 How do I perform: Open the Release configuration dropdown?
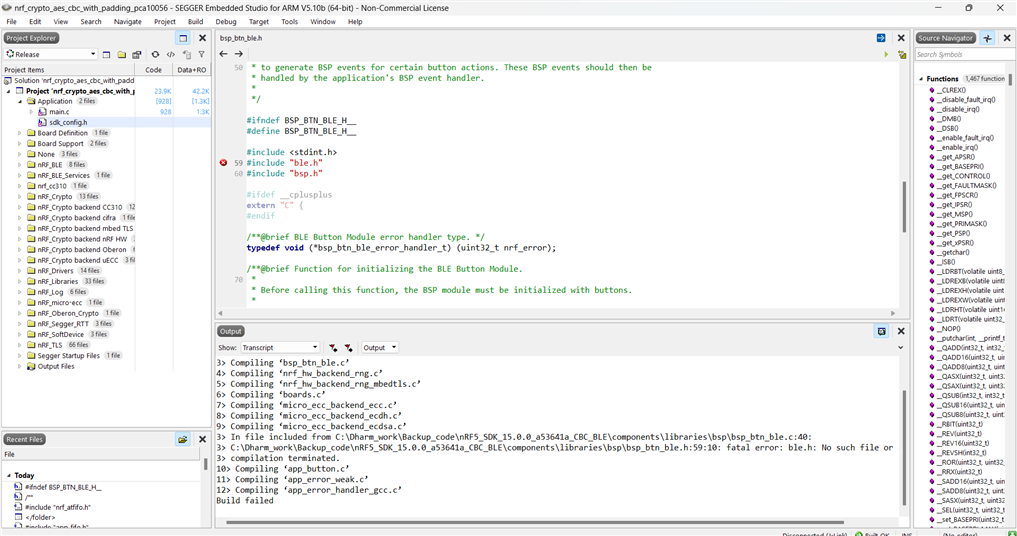(x=51, y=55)
